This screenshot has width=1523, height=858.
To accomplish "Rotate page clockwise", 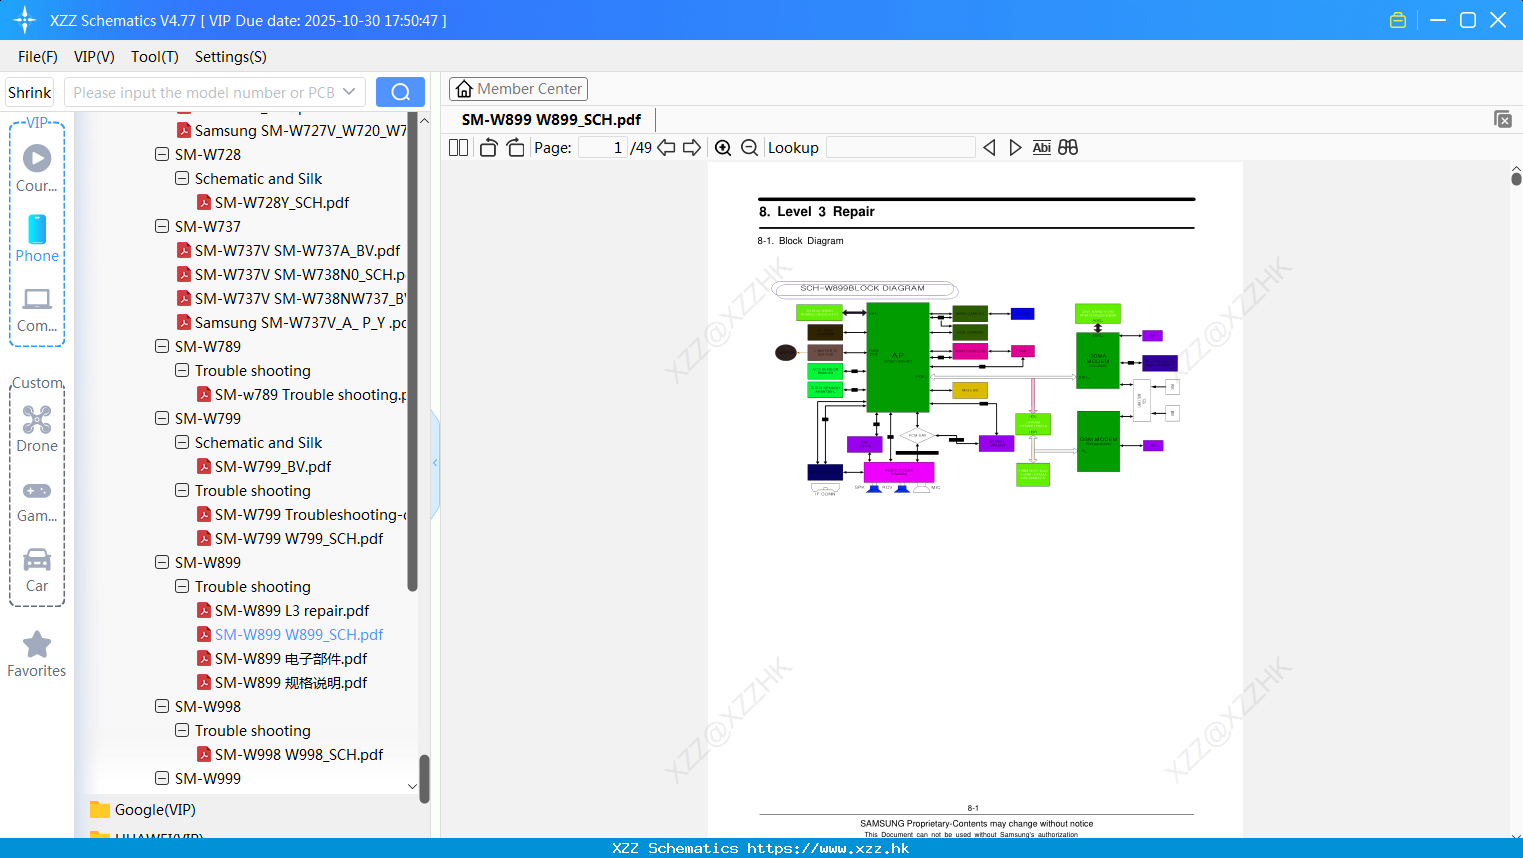I will click(515, 148).
